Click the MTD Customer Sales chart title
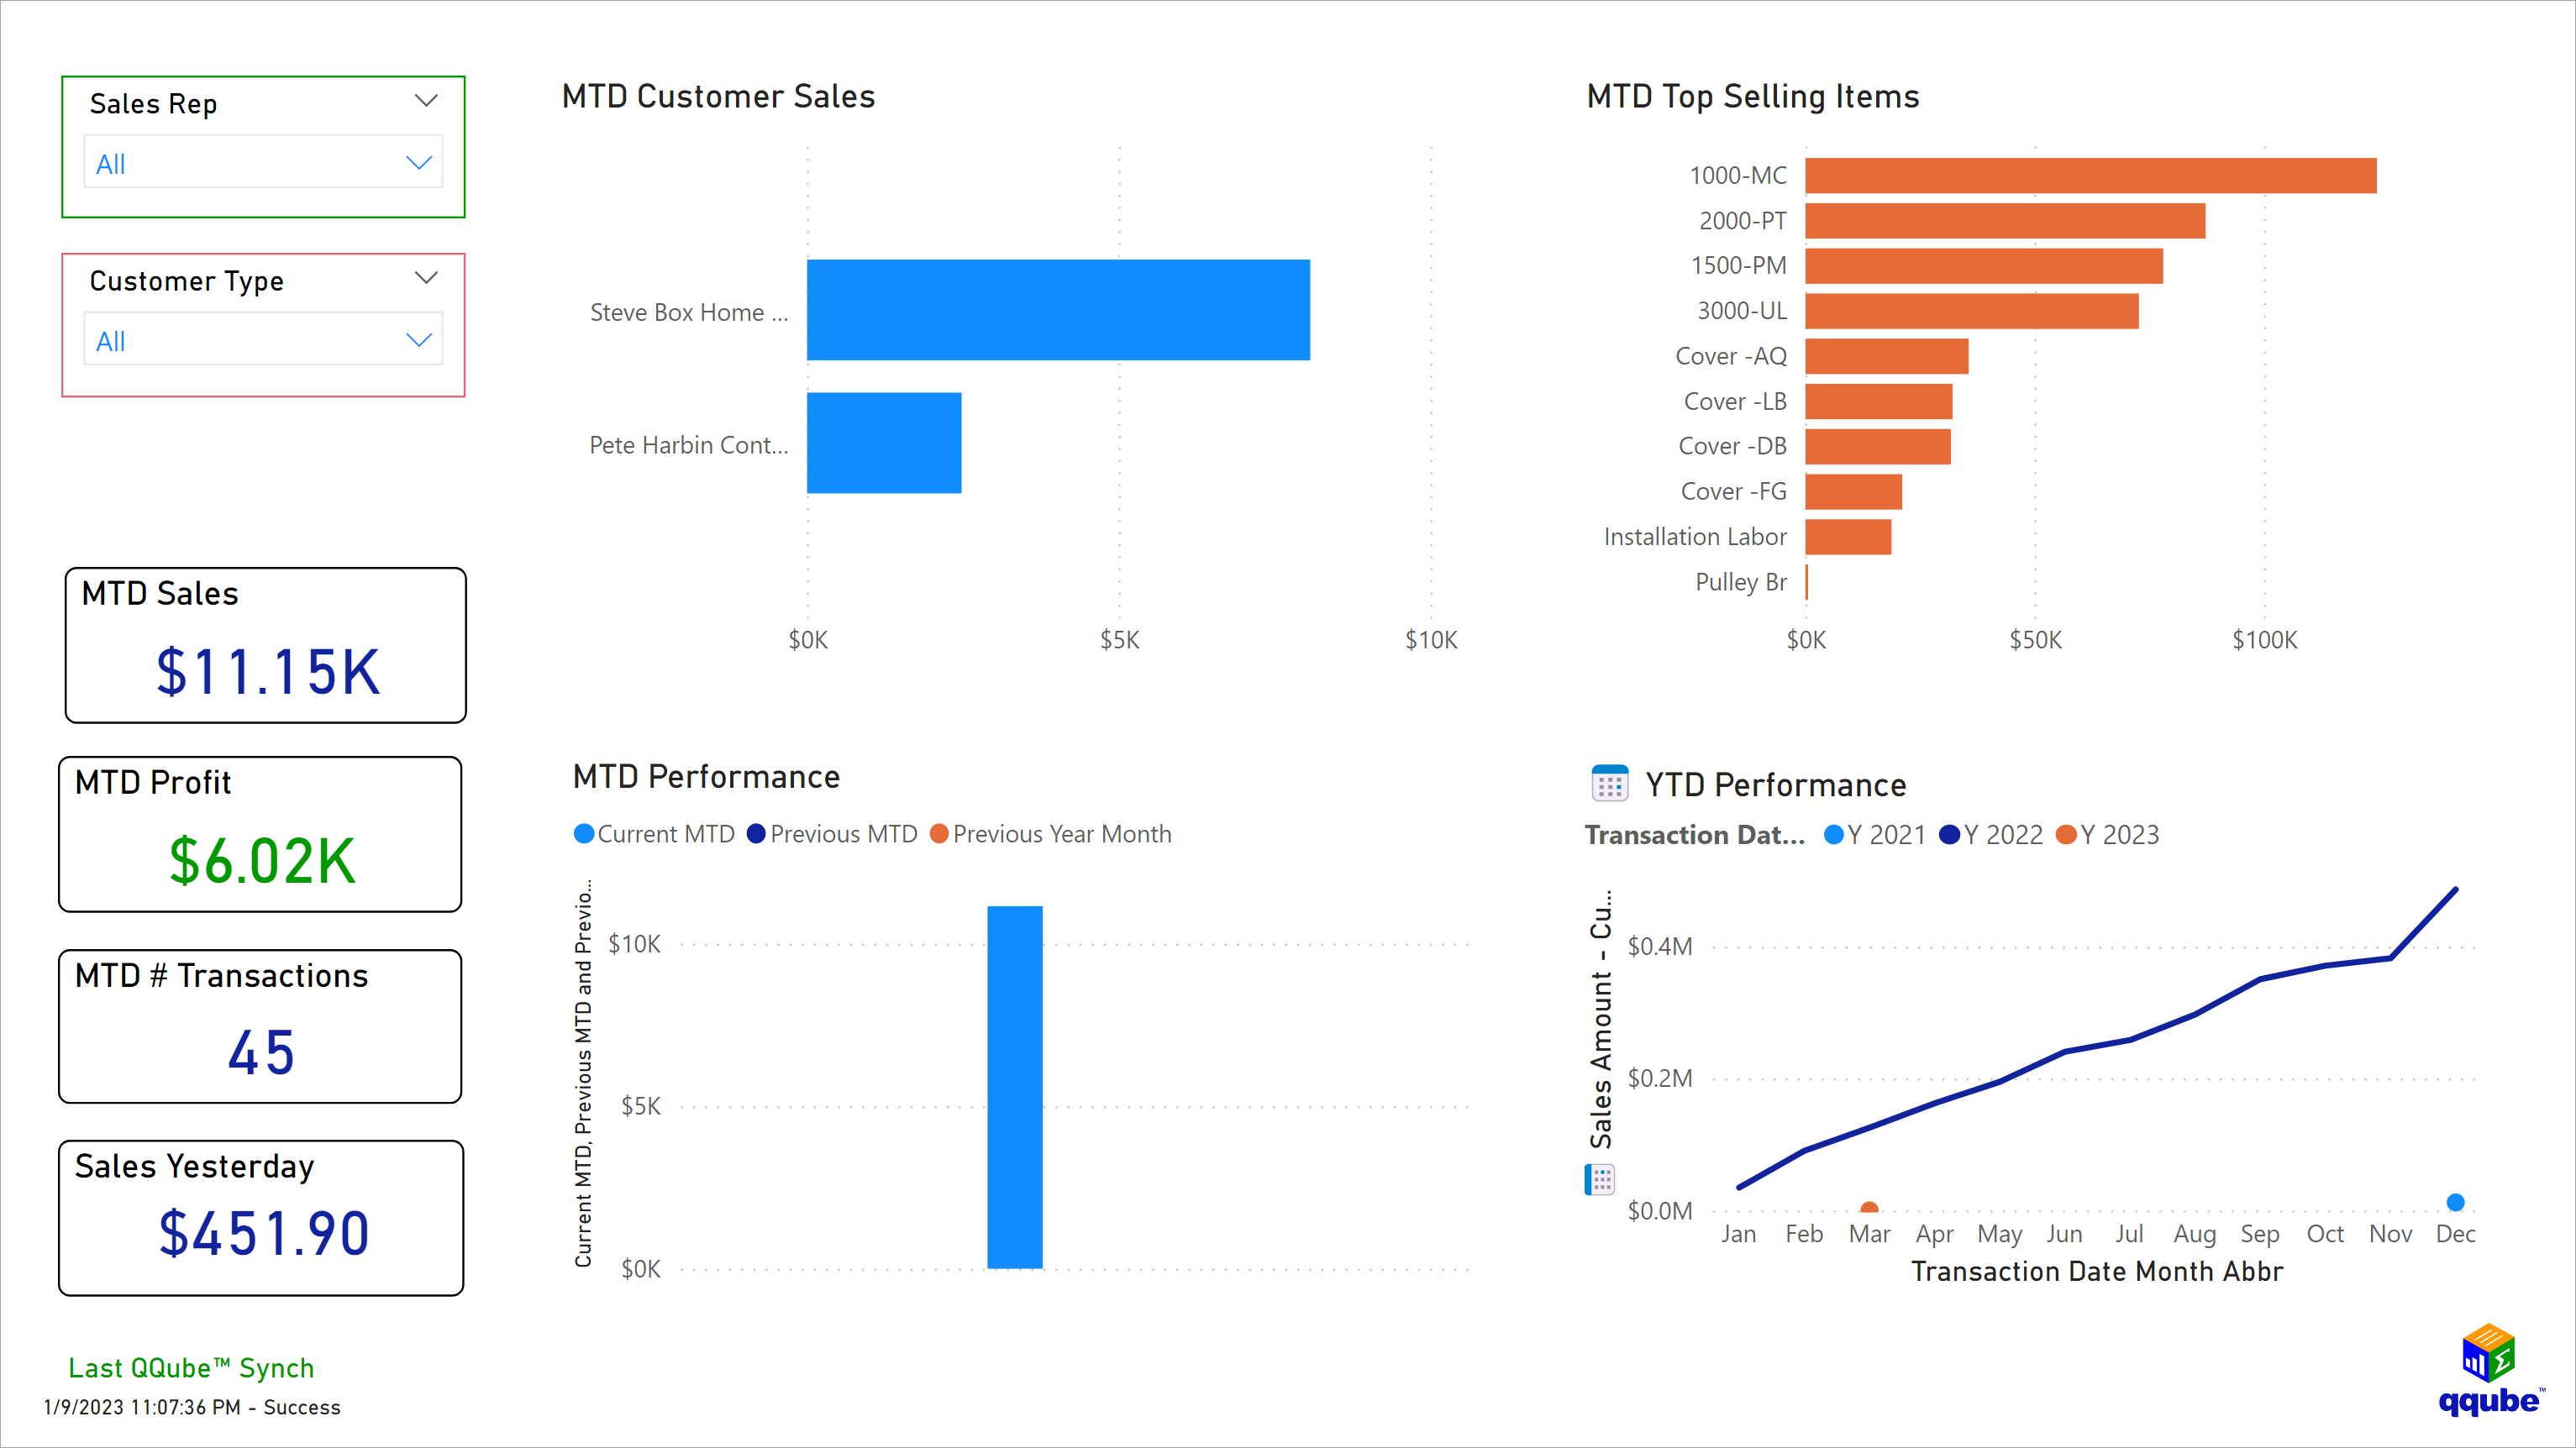The height and width of the screenshot is (1448, 2576). (x=719, y=96)
